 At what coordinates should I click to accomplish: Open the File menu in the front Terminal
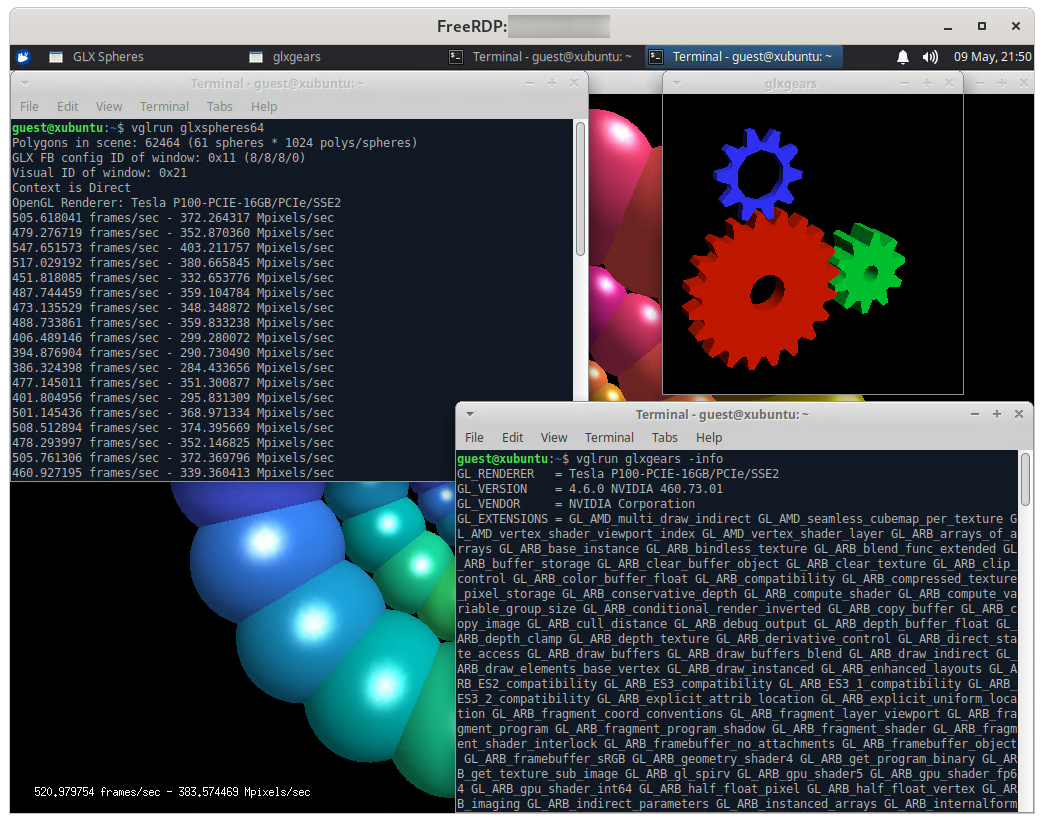[474, 437]
